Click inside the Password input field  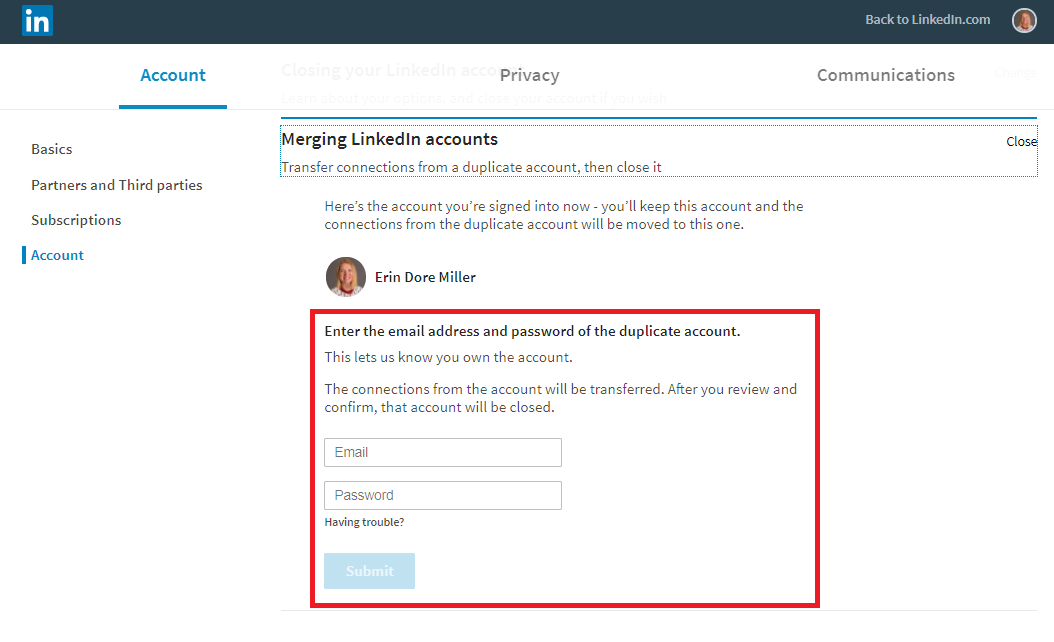[x=442, y=495]
